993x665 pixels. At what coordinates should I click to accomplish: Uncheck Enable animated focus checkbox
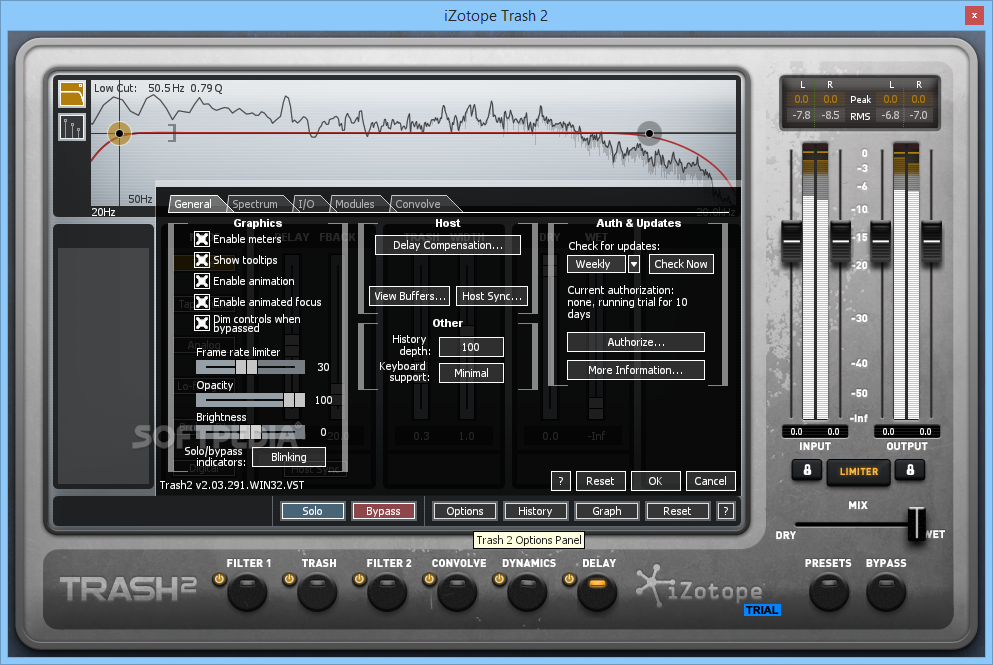pos(202,301)
